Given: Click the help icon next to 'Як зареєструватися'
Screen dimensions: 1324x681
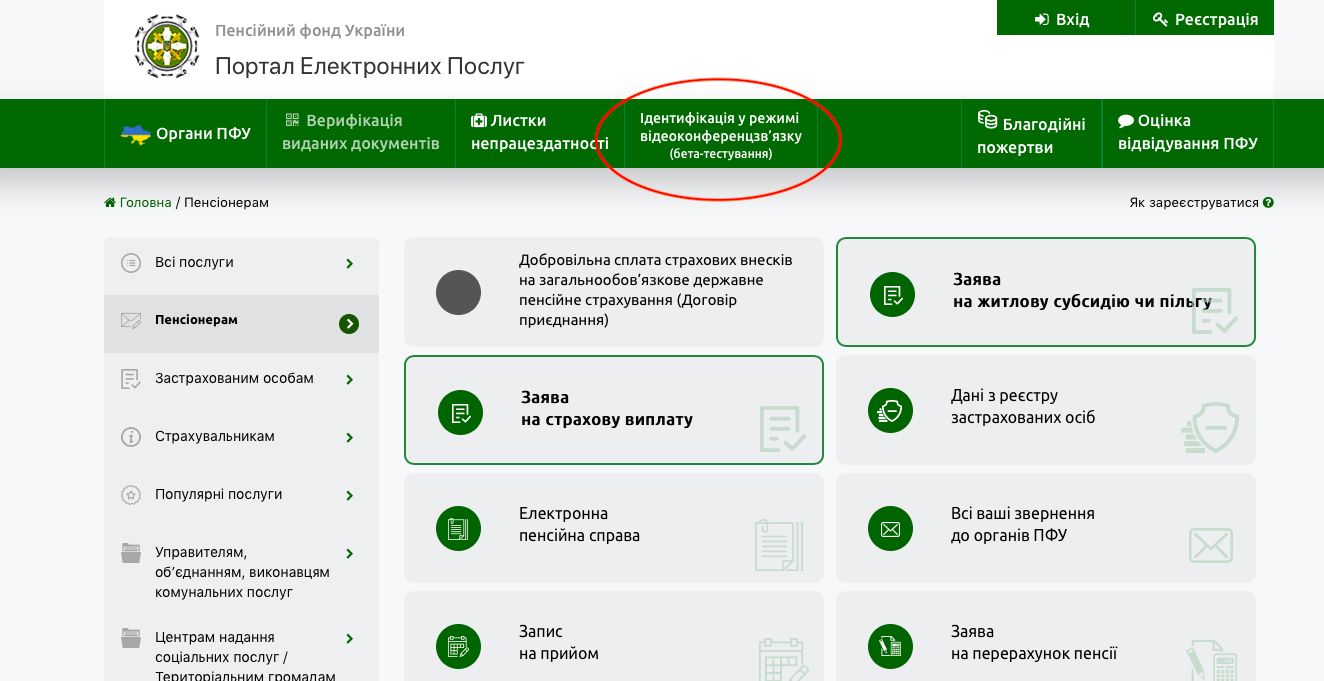Looking at the screenshot, I should tap(1268, 202).
